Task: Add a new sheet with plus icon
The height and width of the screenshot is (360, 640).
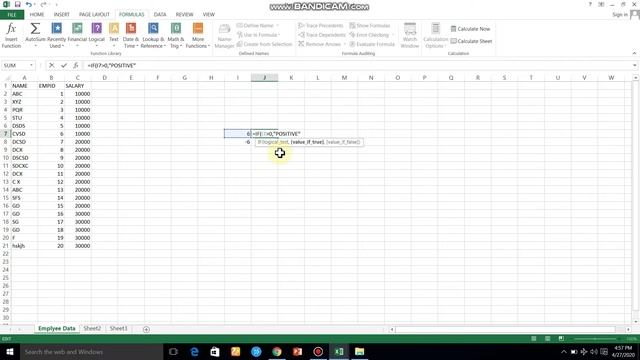Action: click(146, 329)
